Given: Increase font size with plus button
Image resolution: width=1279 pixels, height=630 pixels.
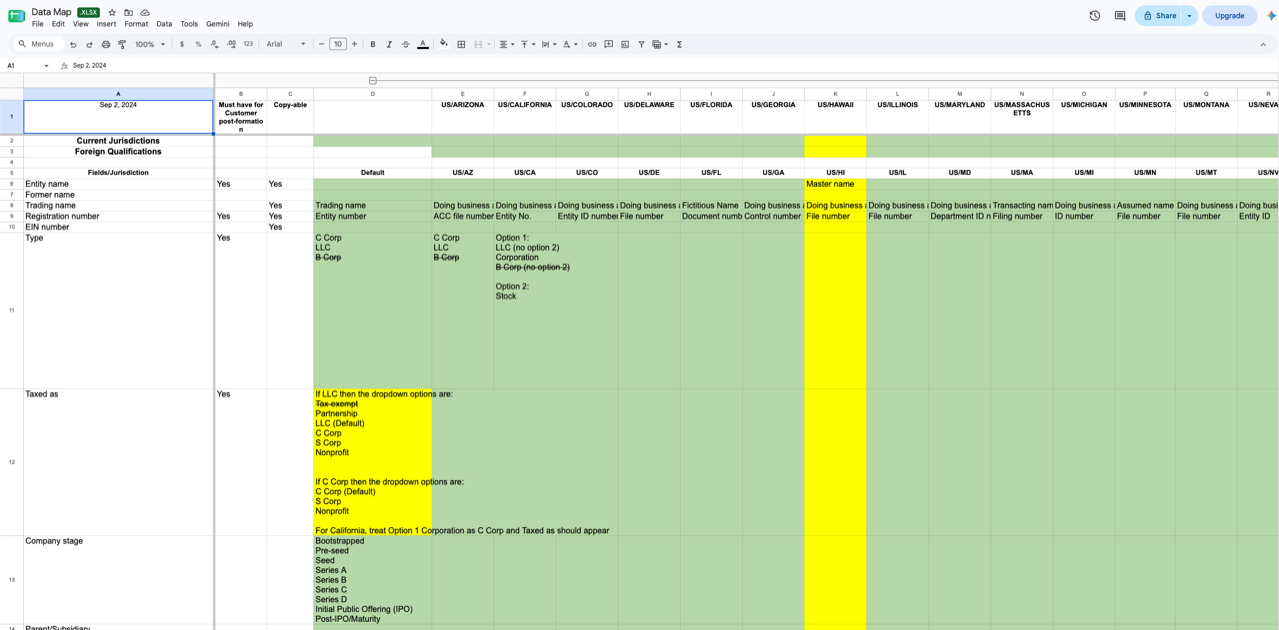Looking at the screenshot, I should coord(354,44).
